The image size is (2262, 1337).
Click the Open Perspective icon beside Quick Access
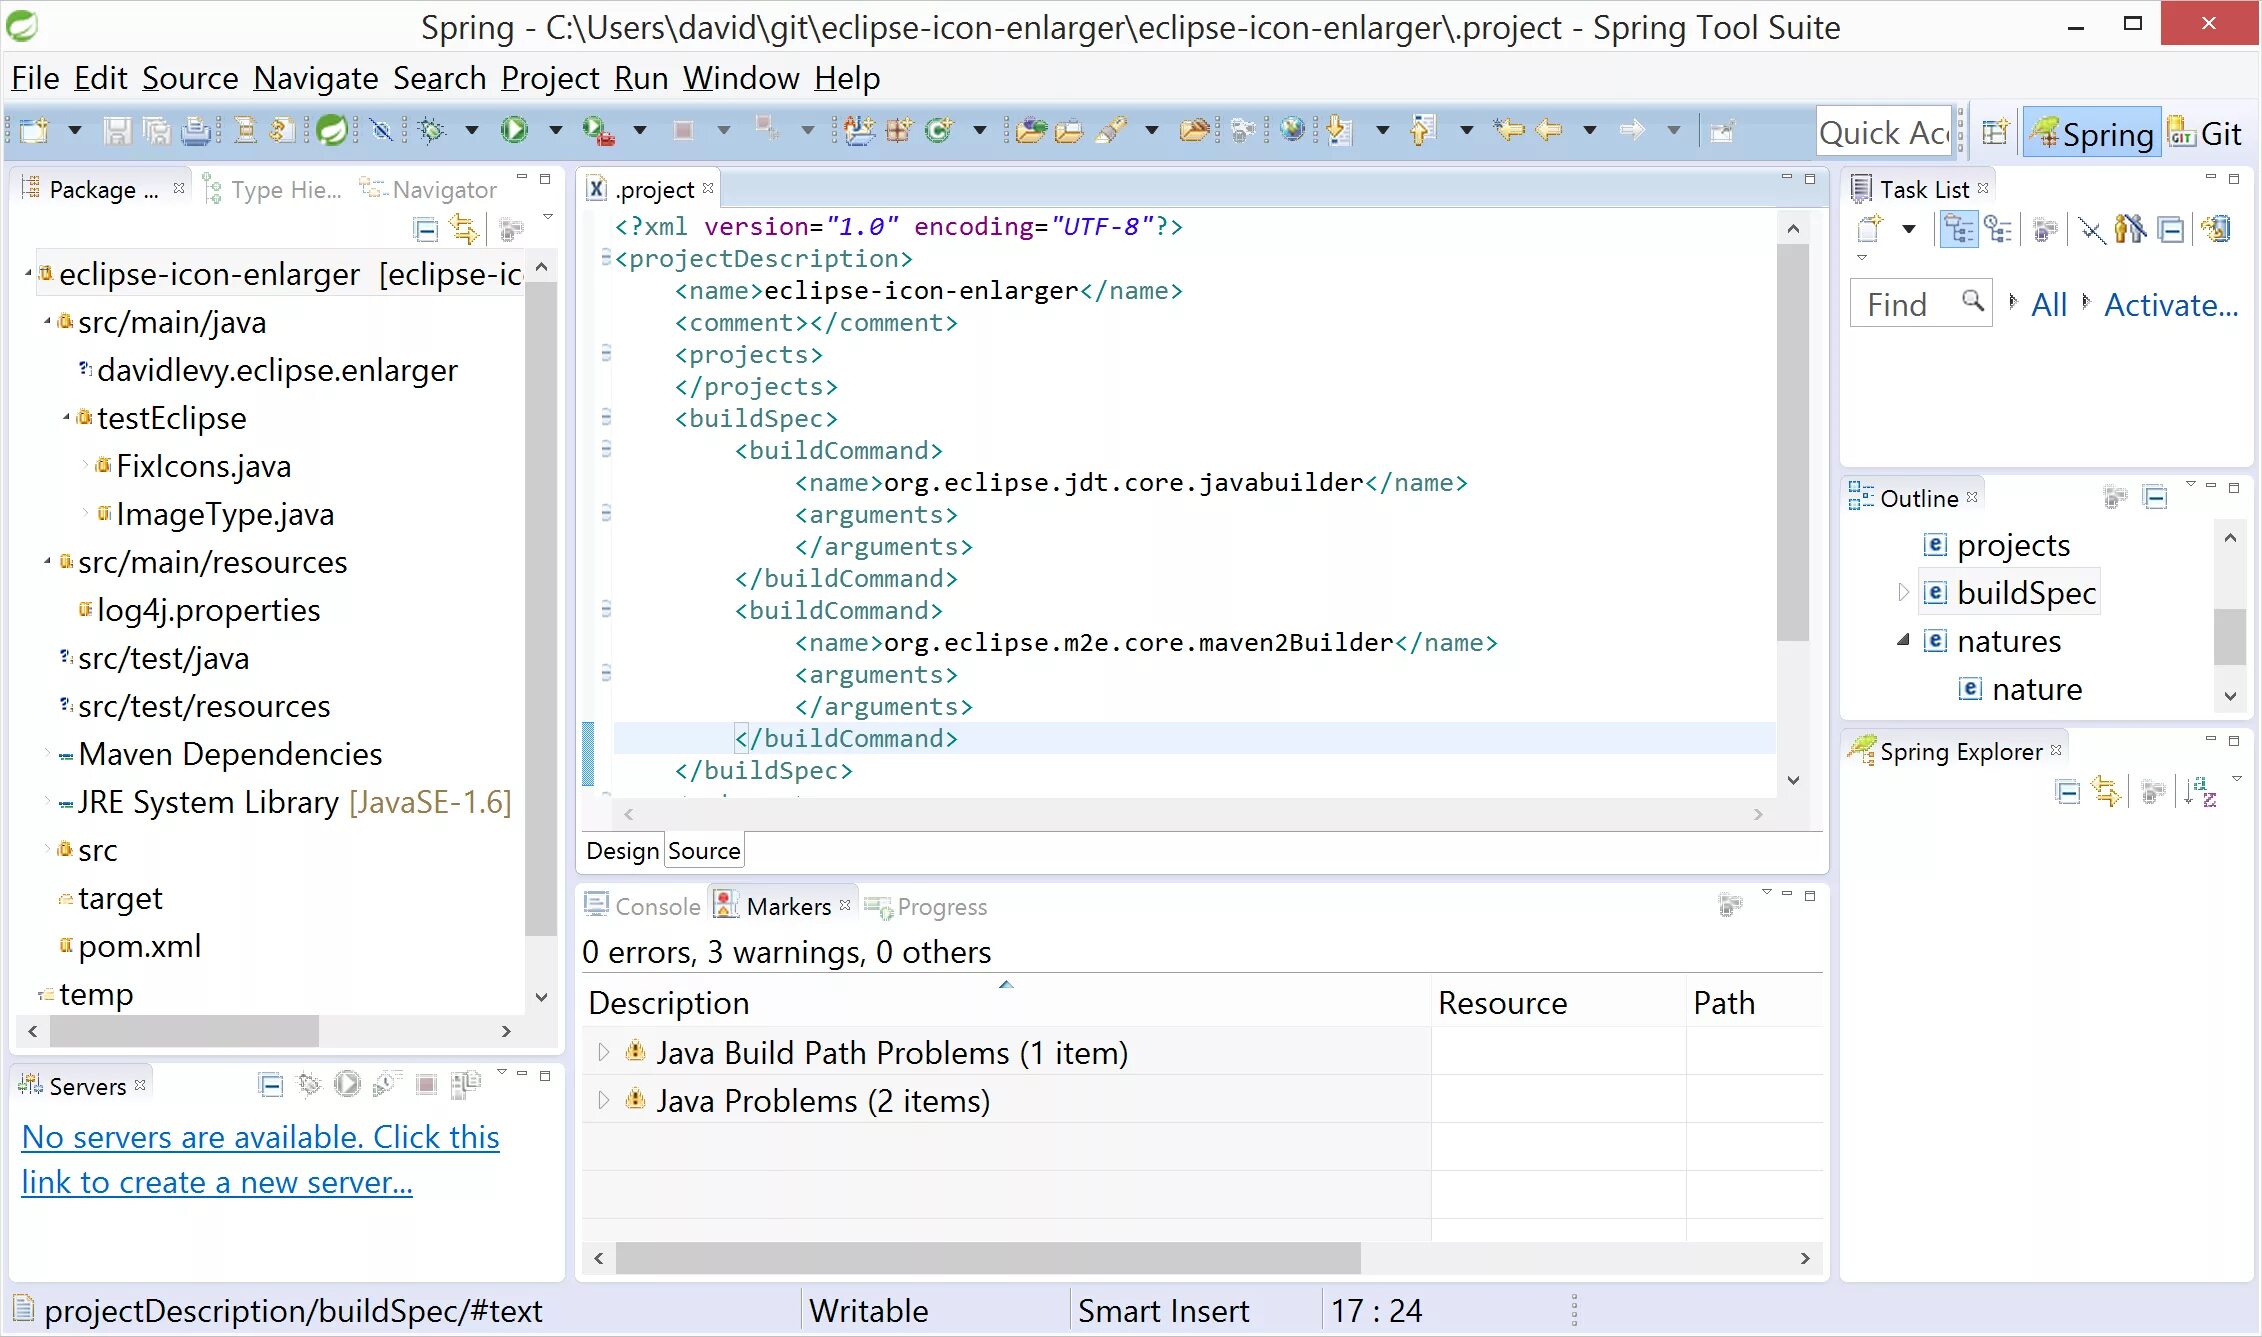[x=1995, y=132]
